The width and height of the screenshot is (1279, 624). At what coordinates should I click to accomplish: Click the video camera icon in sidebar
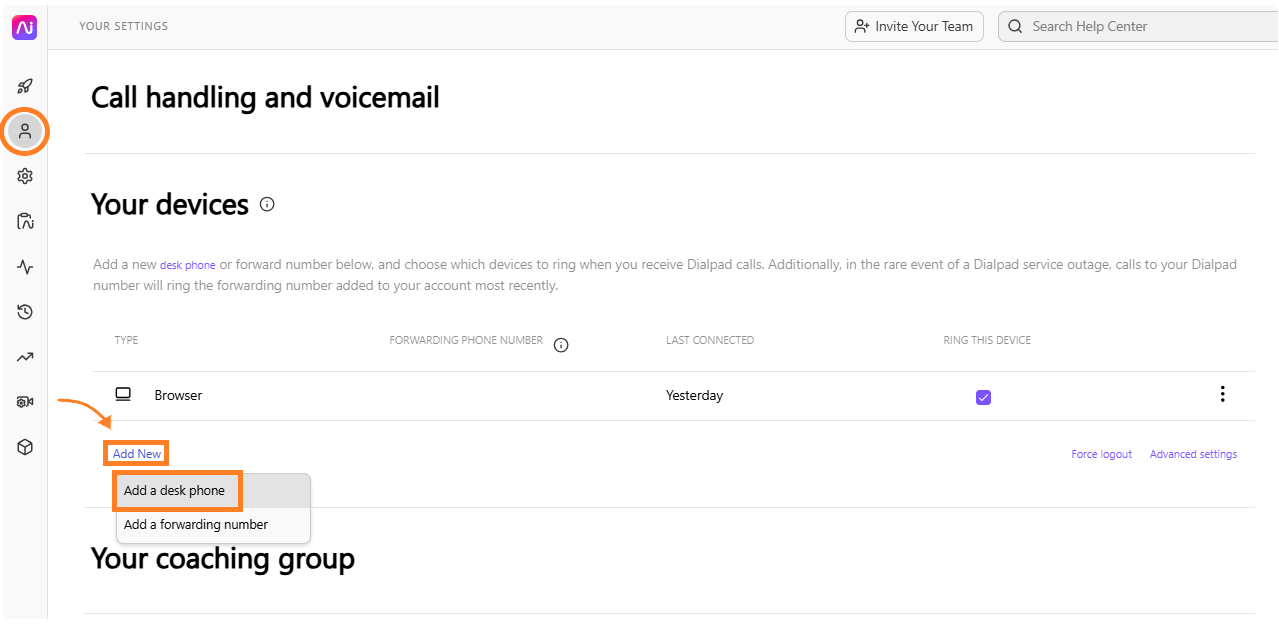[25, 402]
